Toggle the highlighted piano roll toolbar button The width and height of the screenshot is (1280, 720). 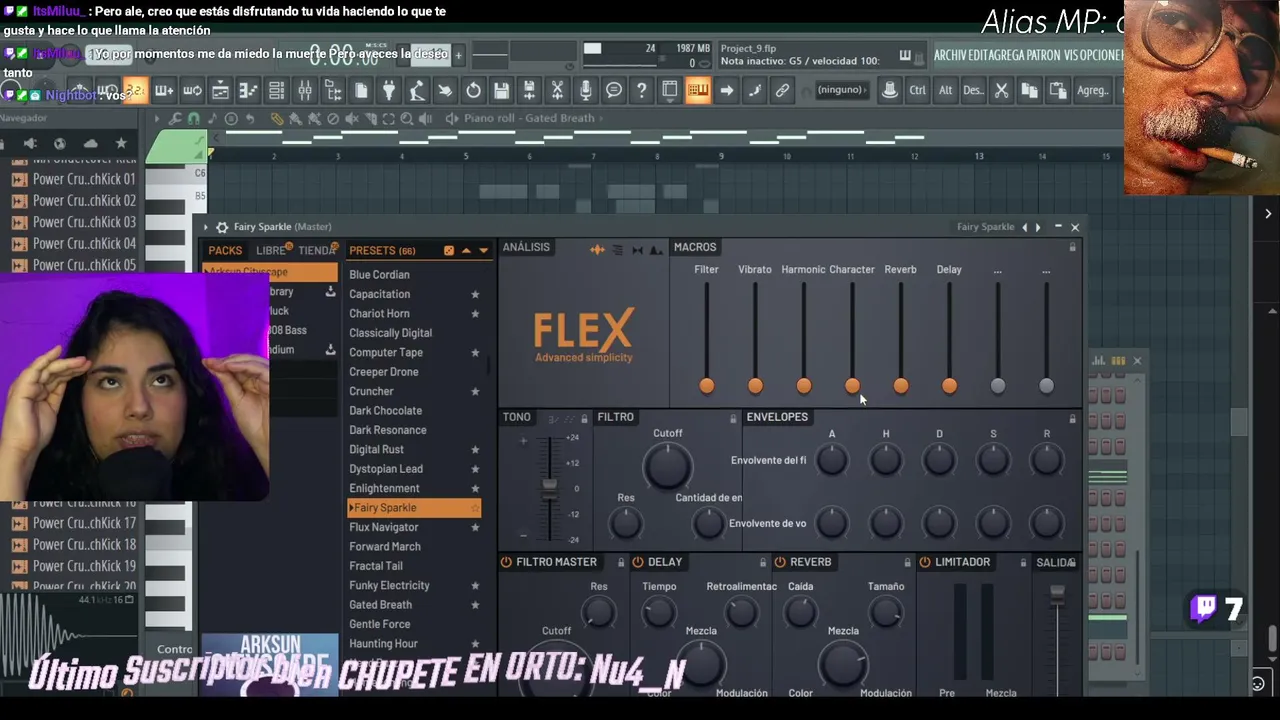pyautogui.click(x=698, y=91)
